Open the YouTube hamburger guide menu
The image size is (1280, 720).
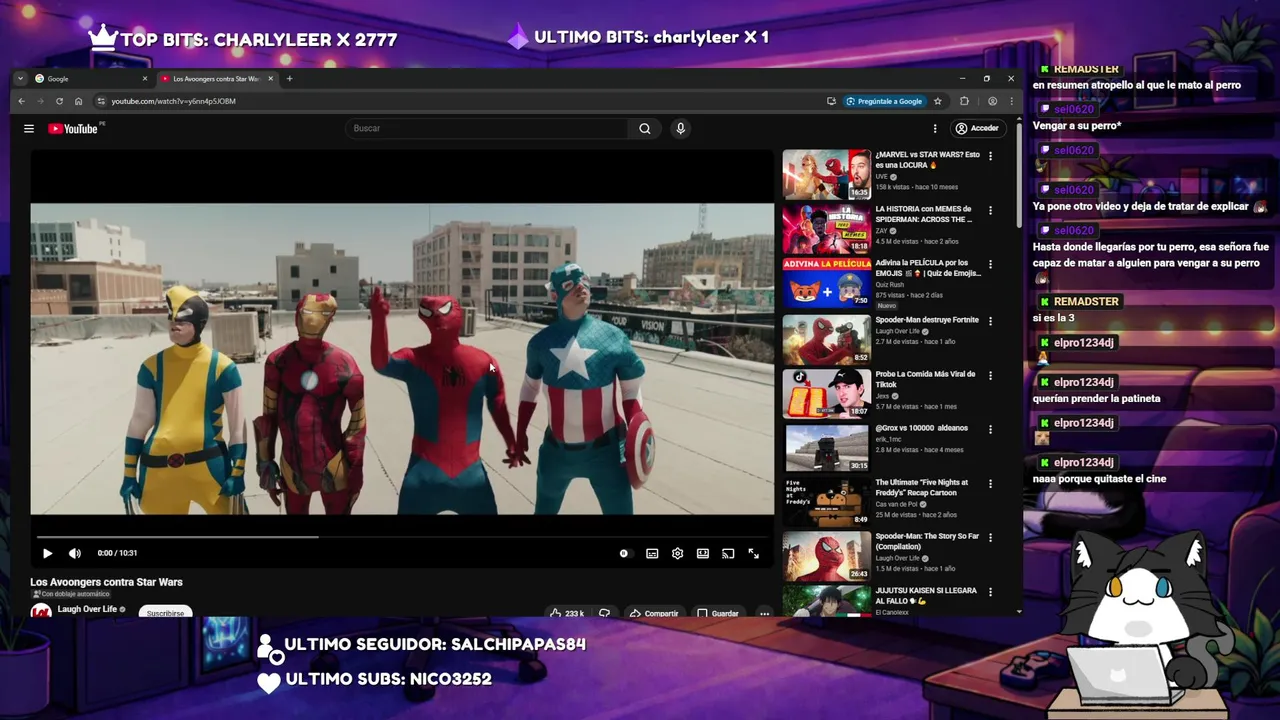coord(29,128)
